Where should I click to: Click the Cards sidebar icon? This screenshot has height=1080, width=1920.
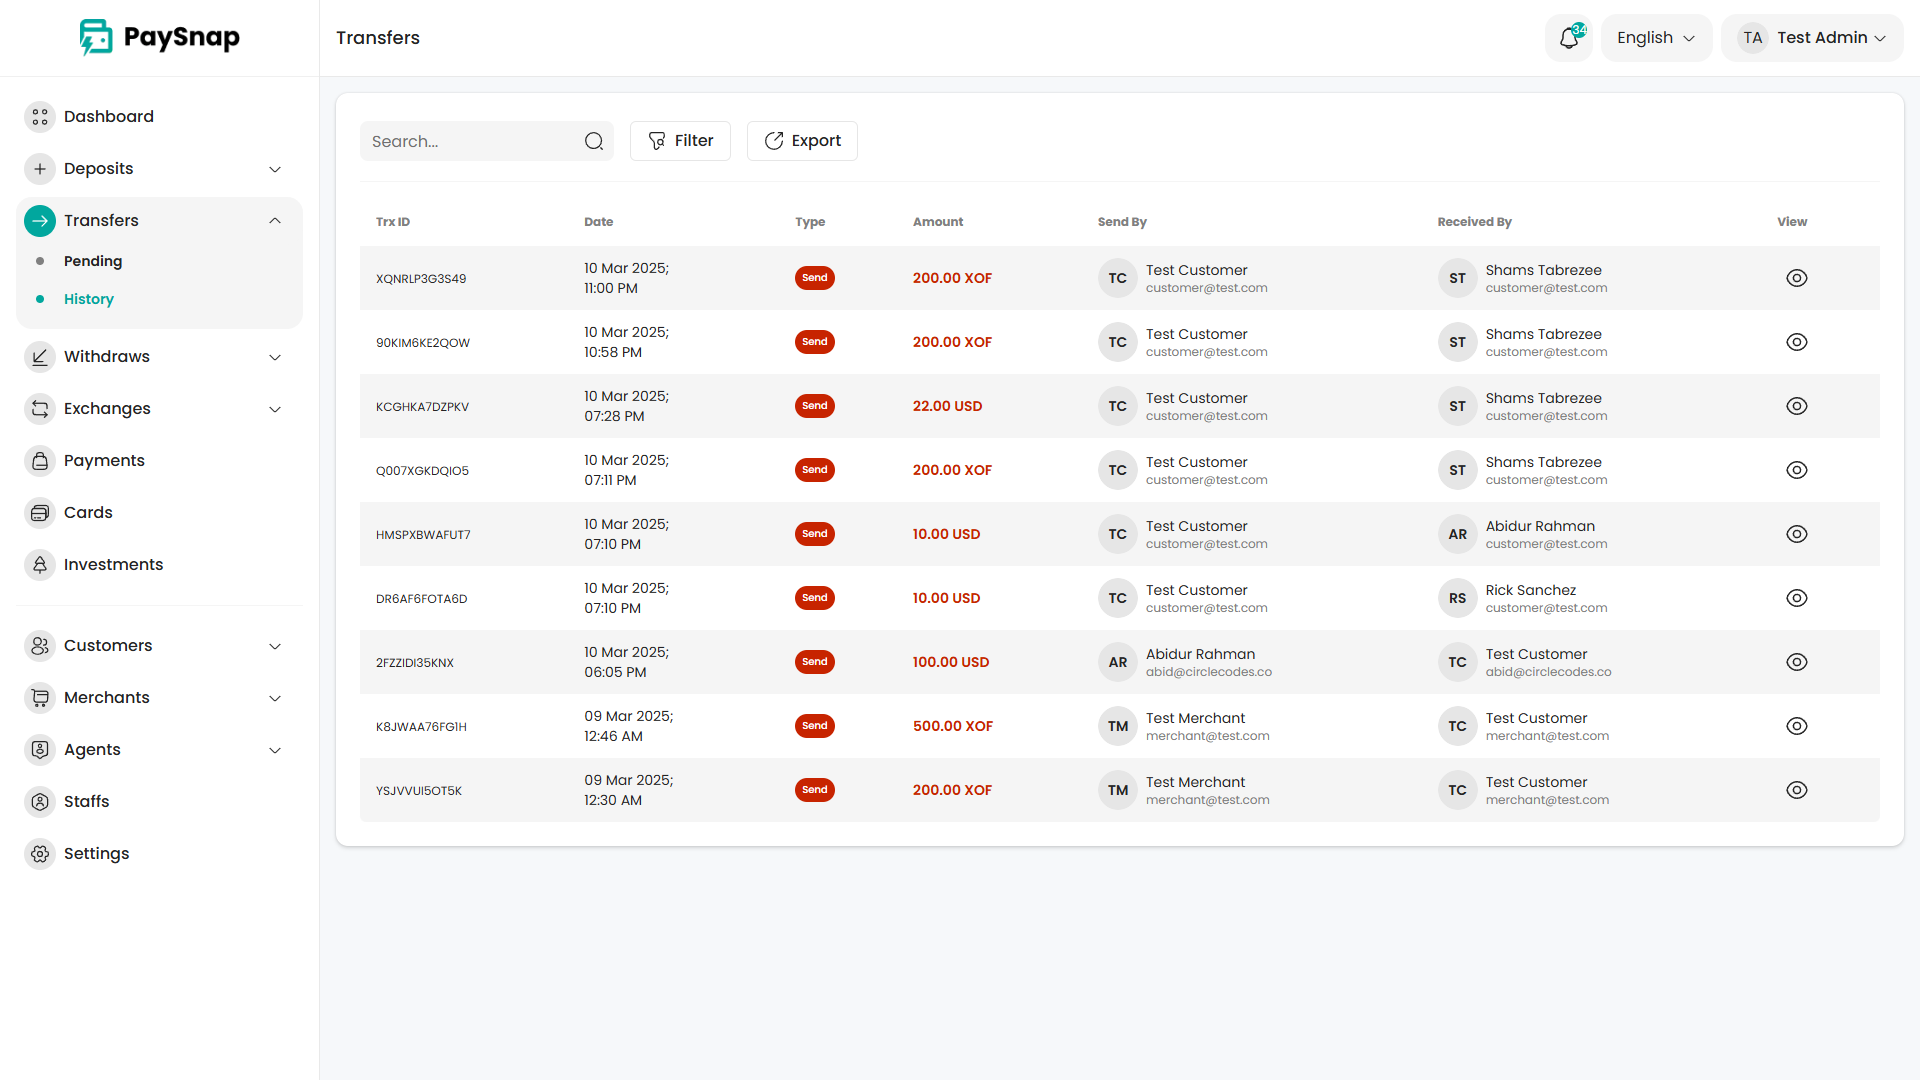(x=40, y=513)
